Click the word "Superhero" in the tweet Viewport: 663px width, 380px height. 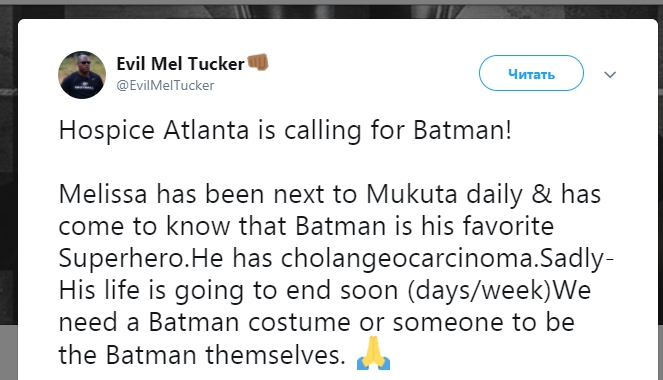122,259
